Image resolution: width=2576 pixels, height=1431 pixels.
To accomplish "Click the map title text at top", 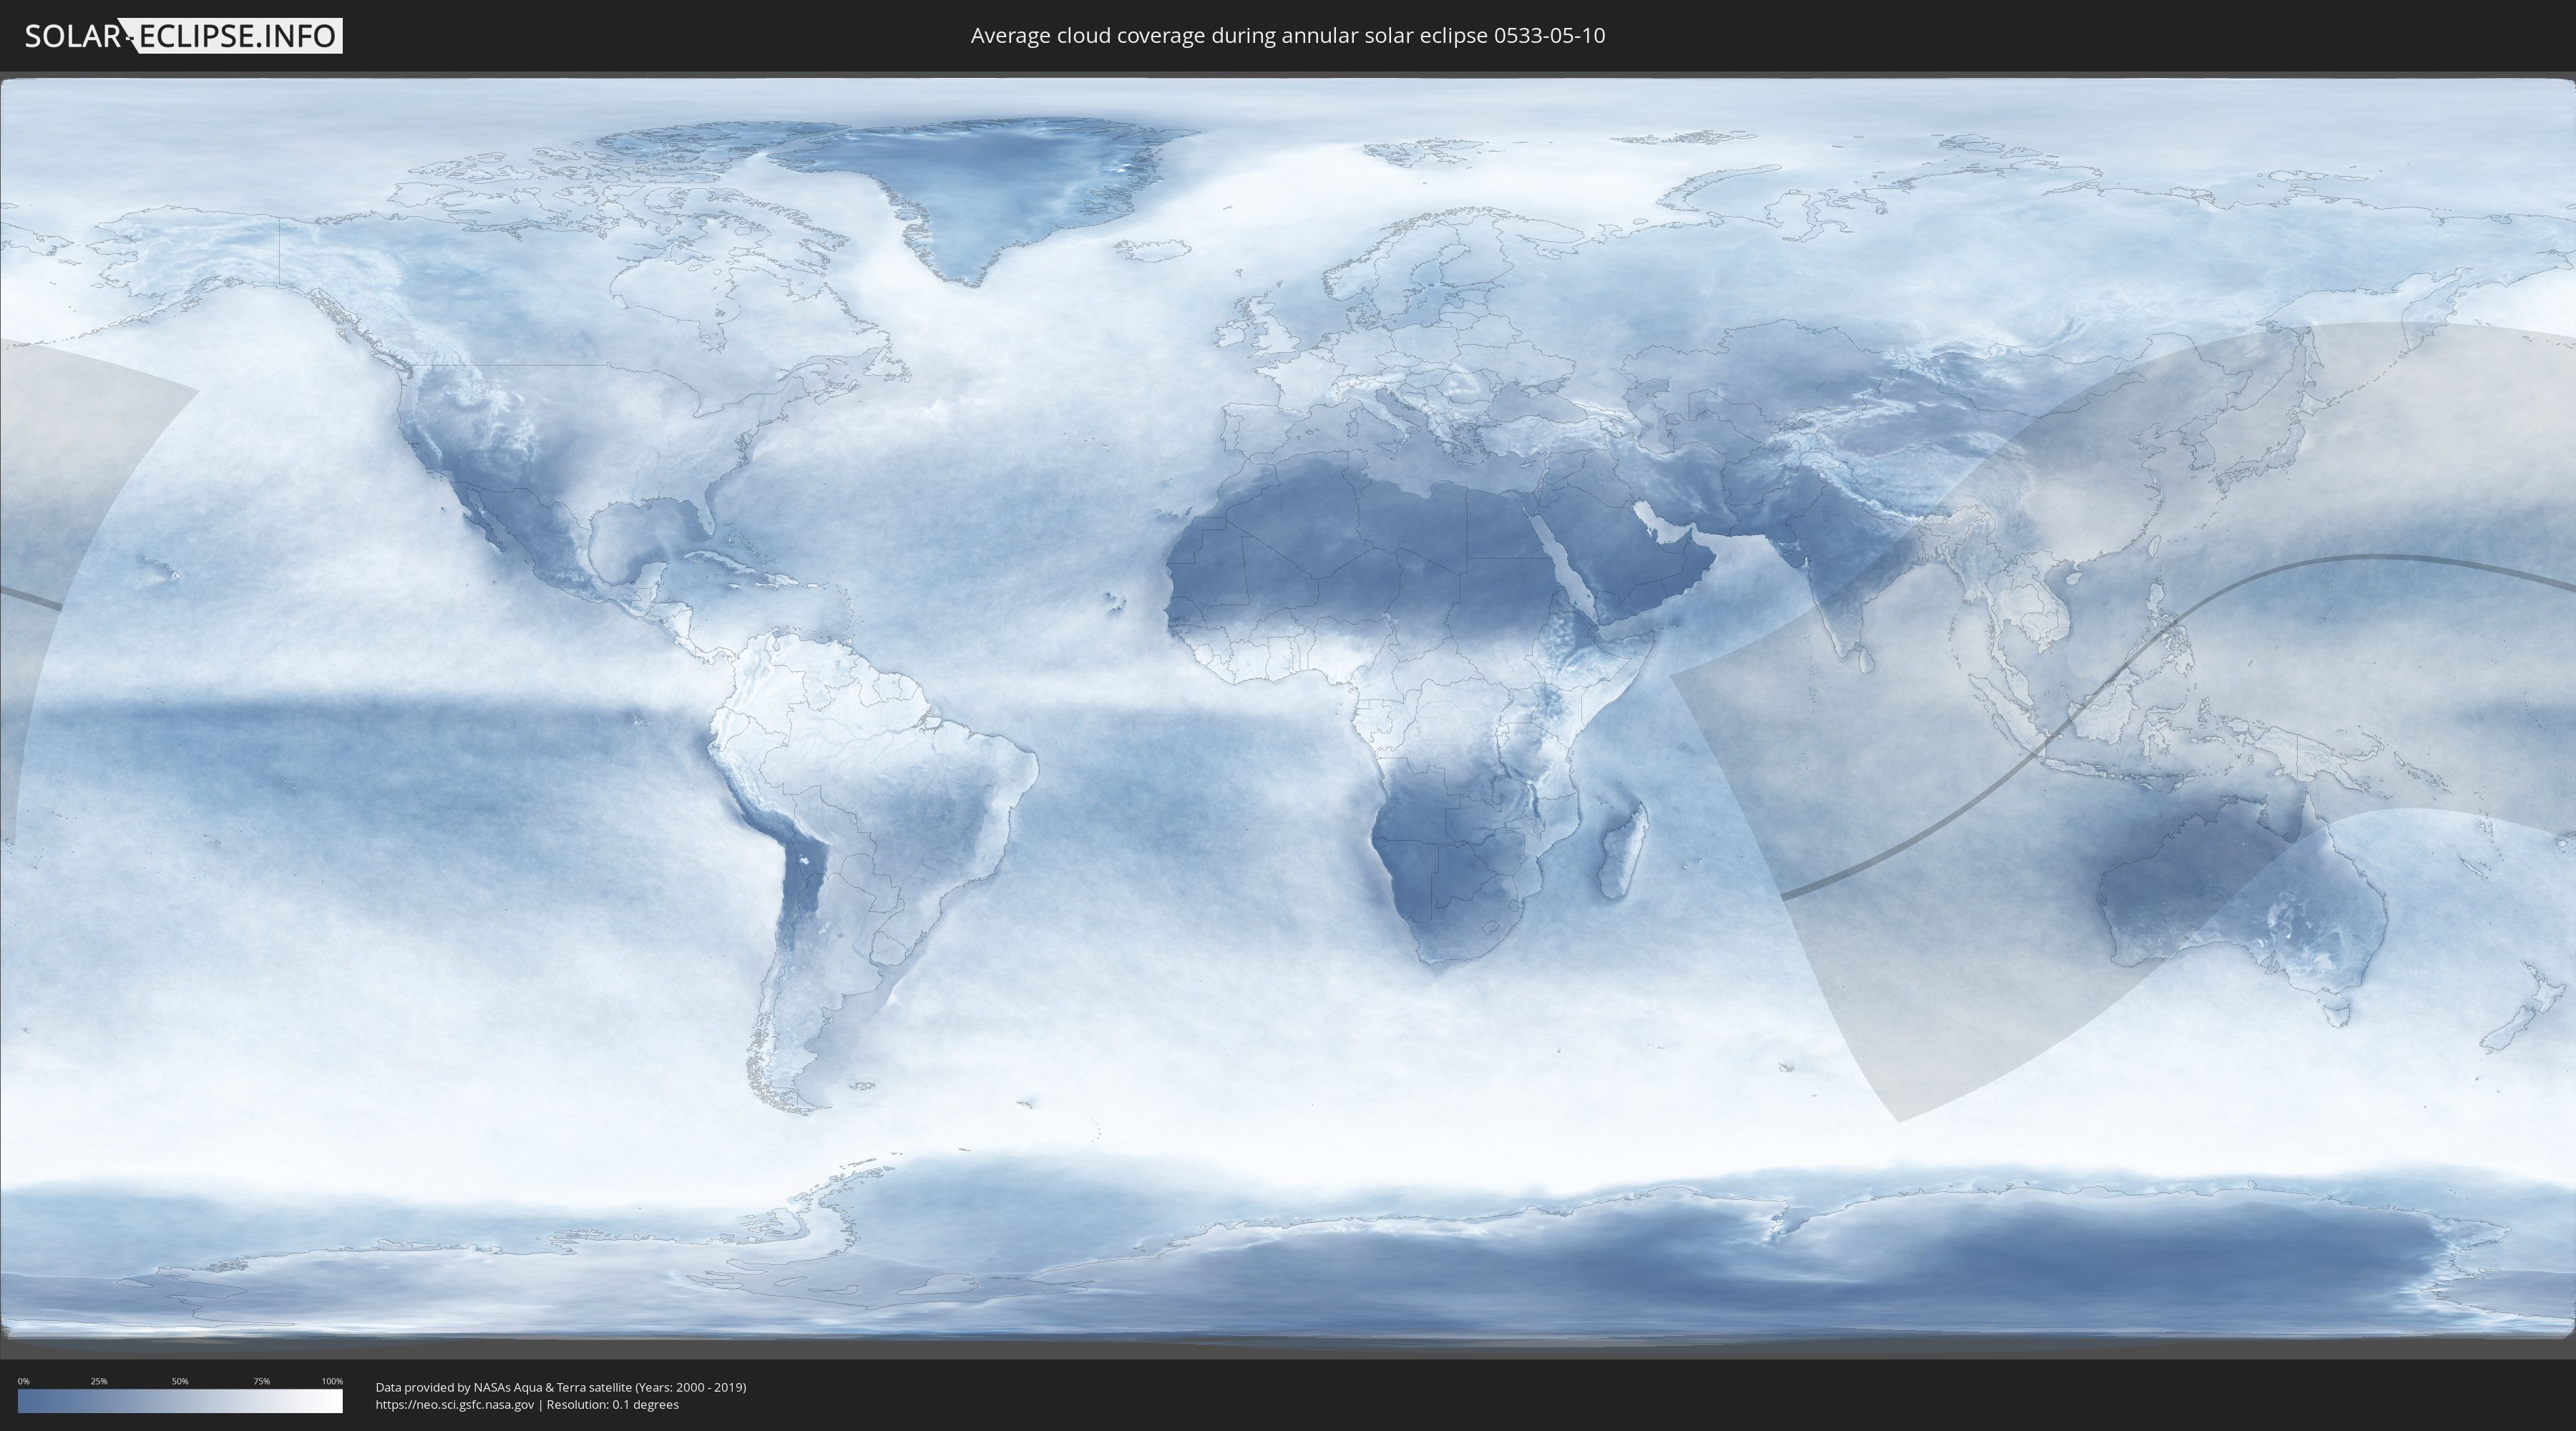I will click(x=1287, y=36).
